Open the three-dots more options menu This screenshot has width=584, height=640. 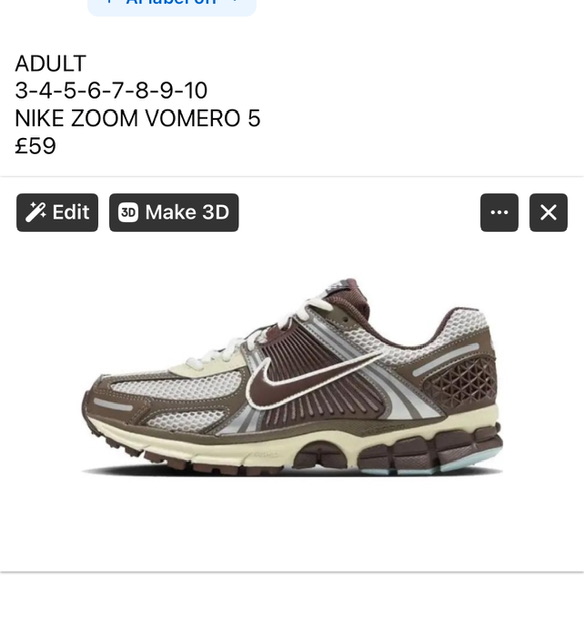499,212
